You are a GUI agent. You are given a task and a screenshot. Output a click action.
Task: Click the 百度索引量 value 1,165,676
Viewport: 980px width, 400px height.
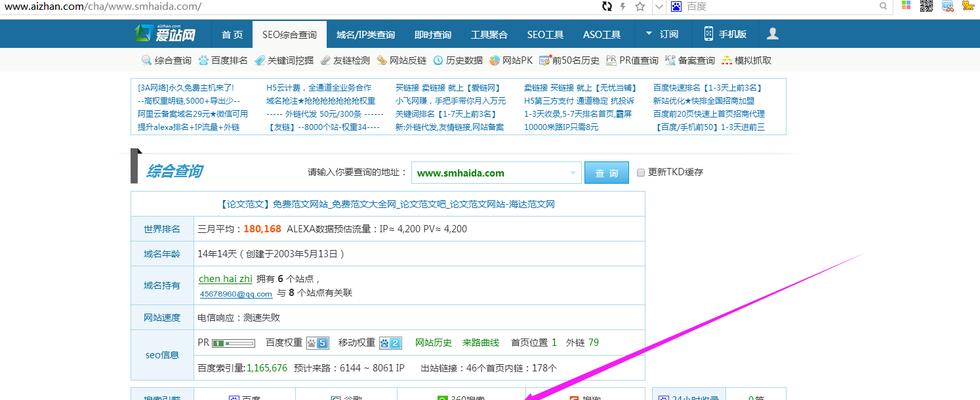pyautogui.click(x=267, y=368)
